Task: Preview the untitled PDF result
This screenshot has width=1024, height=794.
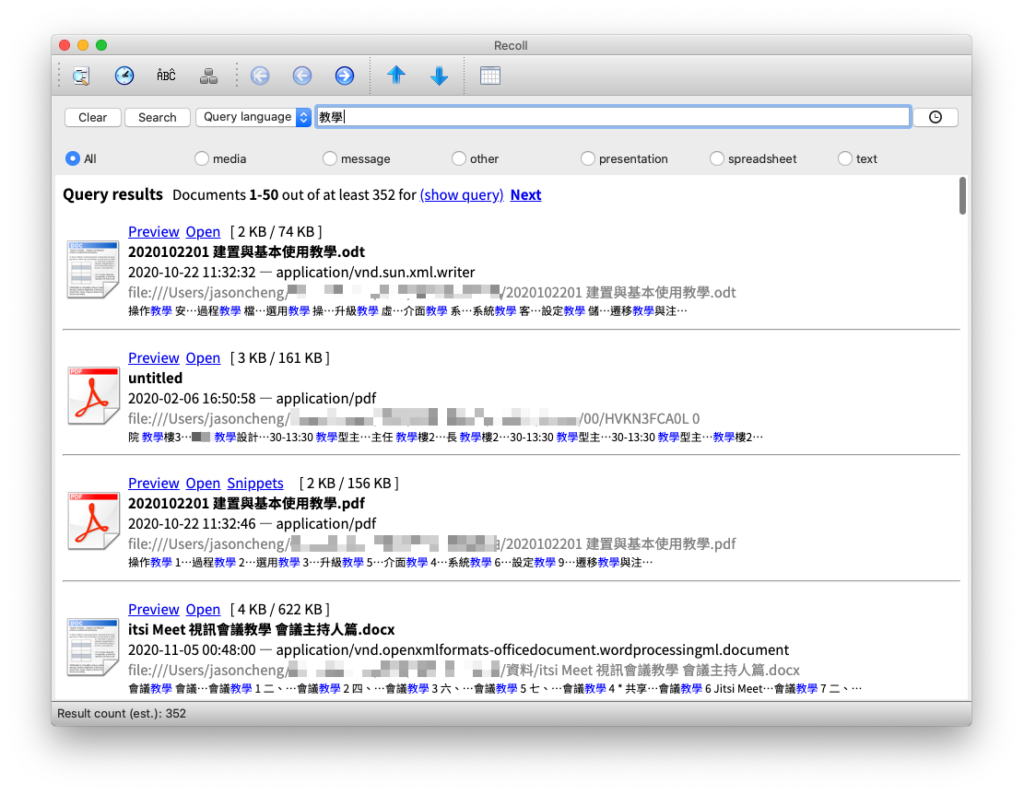Action: (153, 358)
